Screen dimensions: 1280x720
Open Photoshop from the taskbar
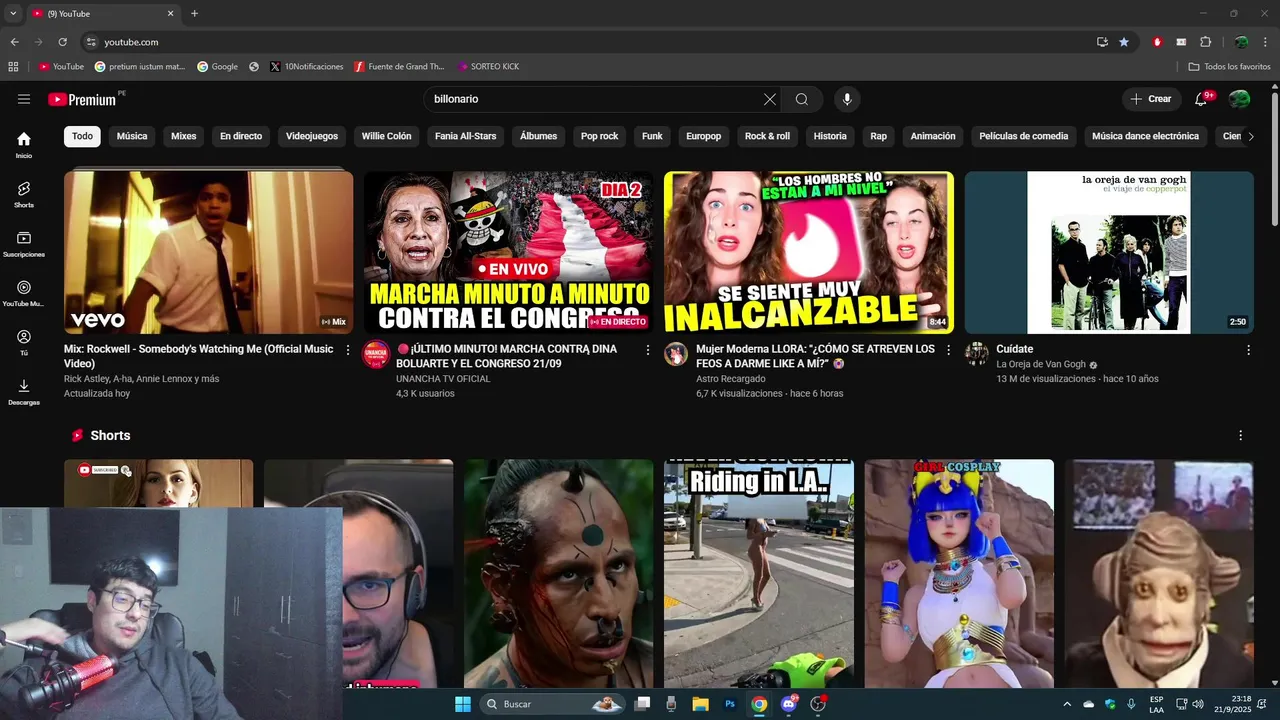[730, 704]
